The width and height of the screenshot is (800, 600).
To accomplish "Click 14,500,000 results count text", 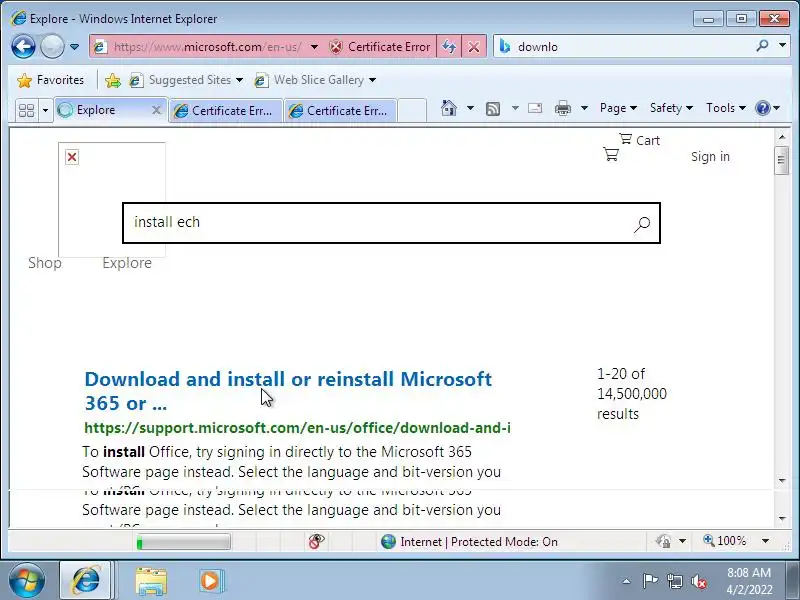I will point(632,394).
